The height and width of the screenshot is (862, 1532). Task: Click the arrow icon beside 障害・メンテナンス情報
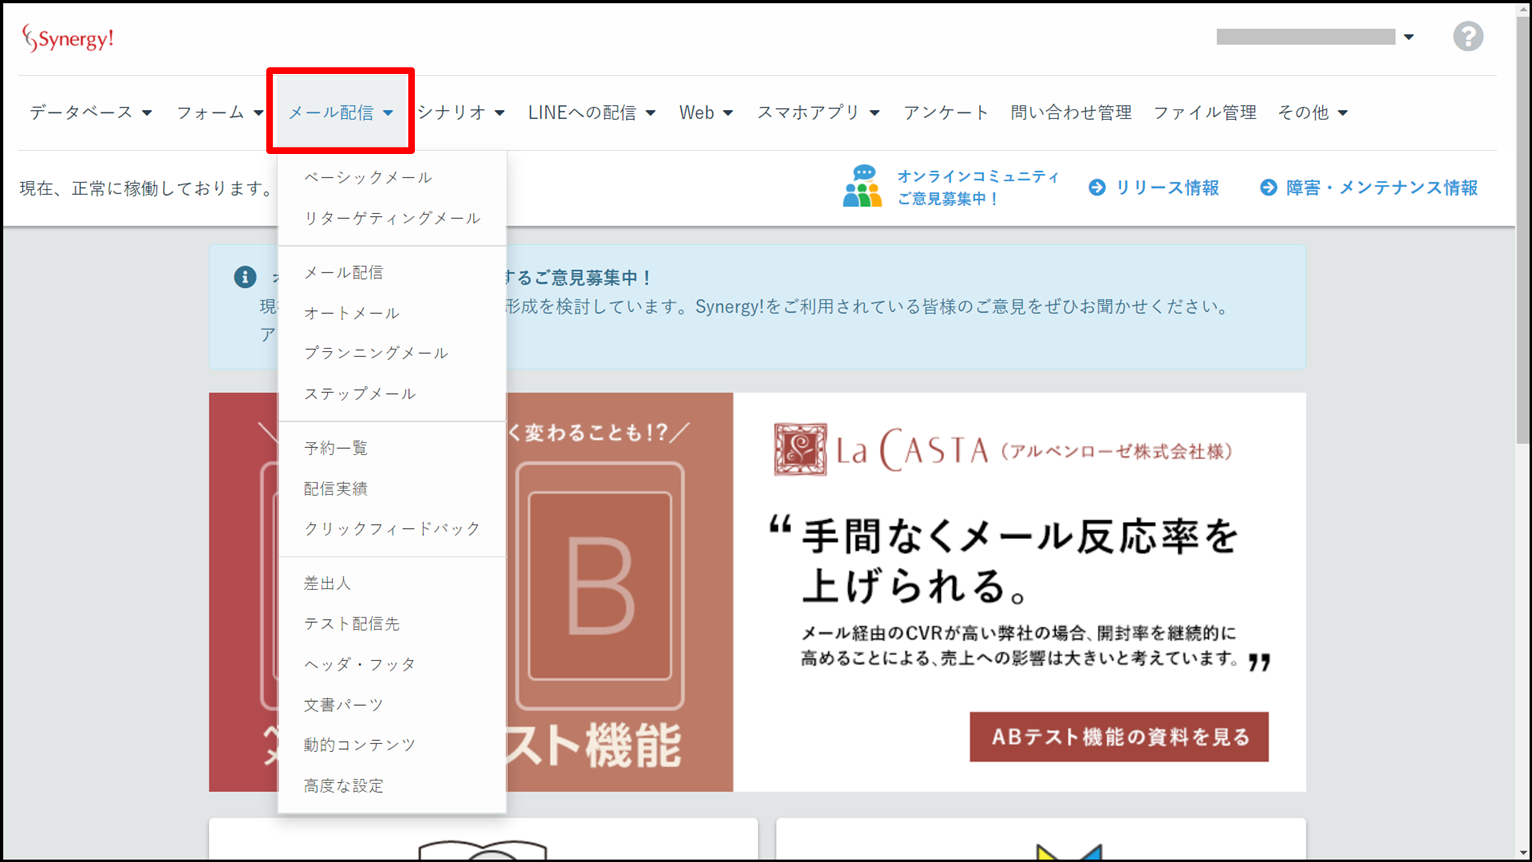click(1268, 188)
